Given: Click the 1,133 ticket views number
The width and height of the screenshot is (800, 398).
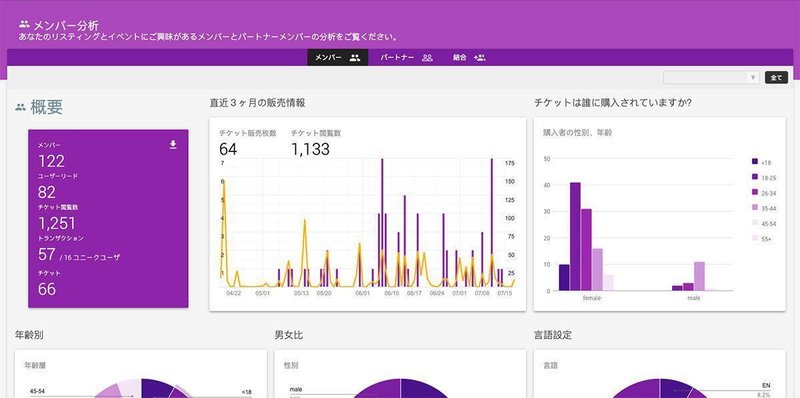Looking at the screenshot, I should pyautogui.click(x=310, y=149).
